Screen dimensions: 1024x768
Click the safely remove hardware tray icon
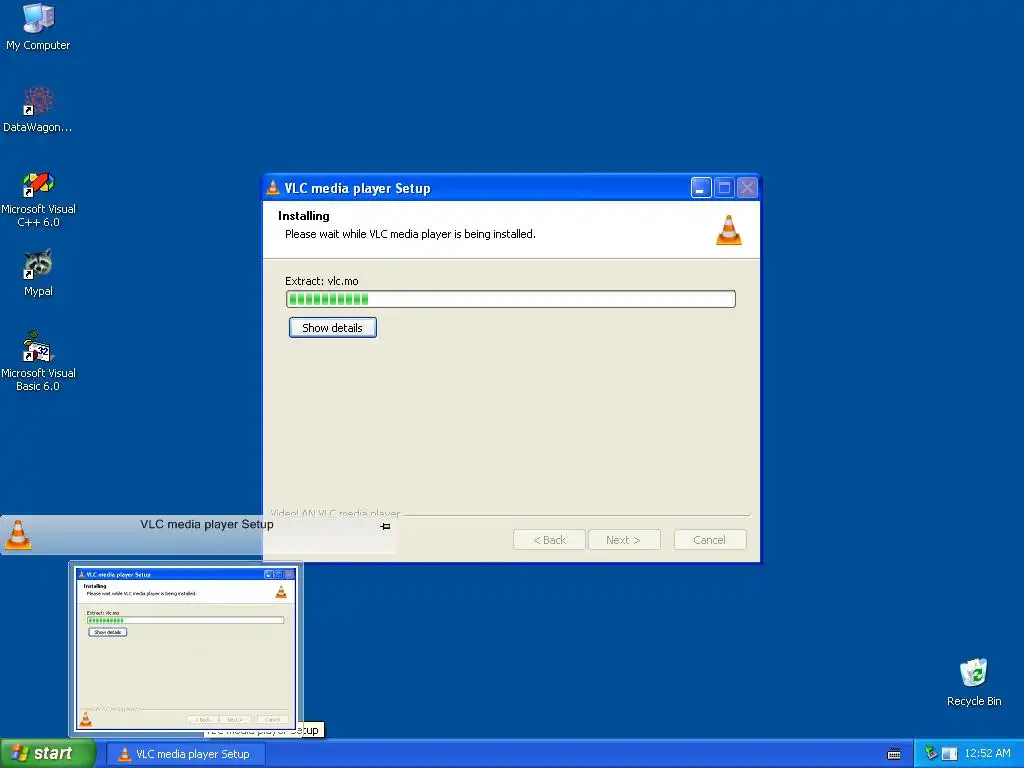click(931, 754)
